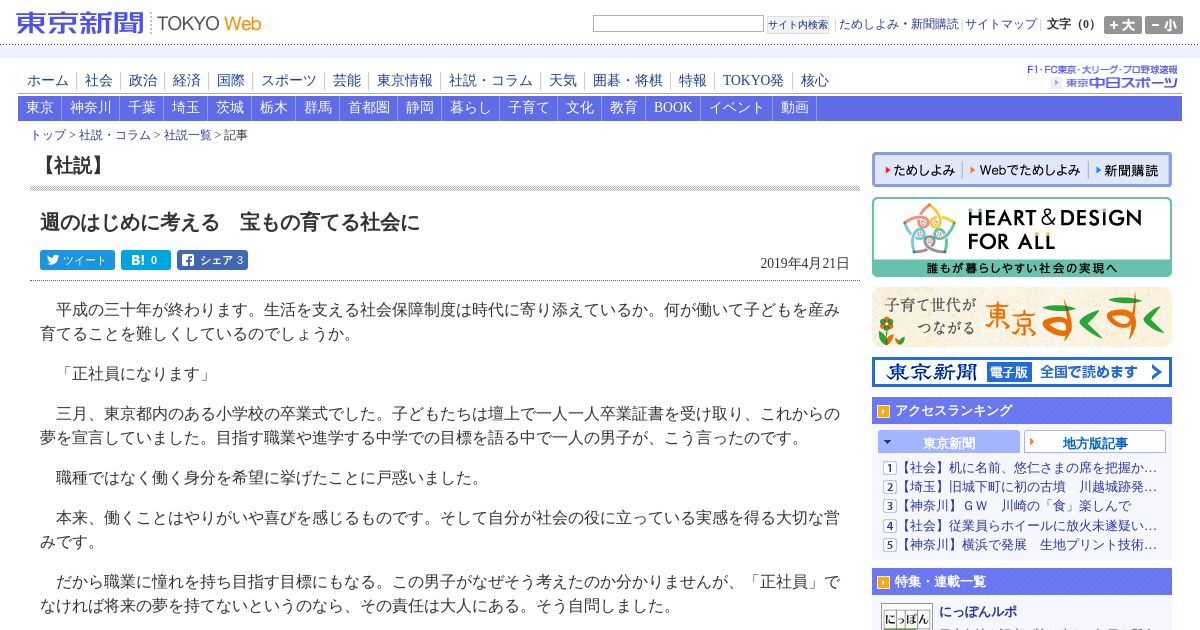Open the 東京情報 menu item
This screenshot has width=1200, height=630.
(405, 81)
